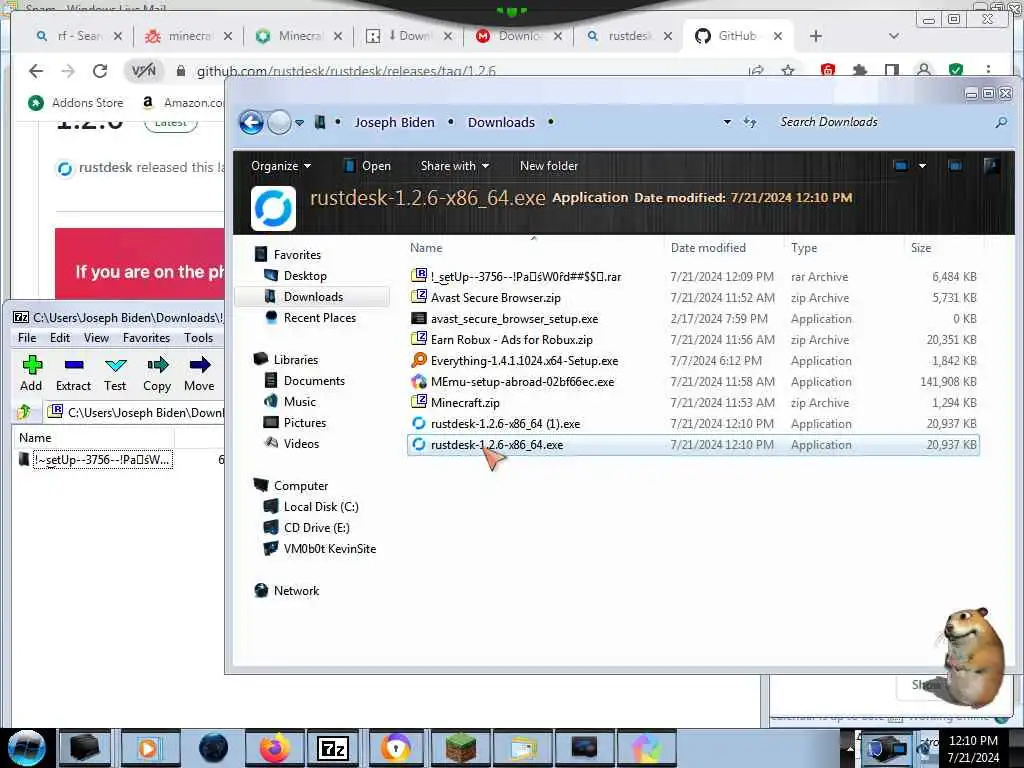The height and width of the screenshot is (768, 1024).
Task: Open 7-Zip Favorites menu
Action: 146,338
